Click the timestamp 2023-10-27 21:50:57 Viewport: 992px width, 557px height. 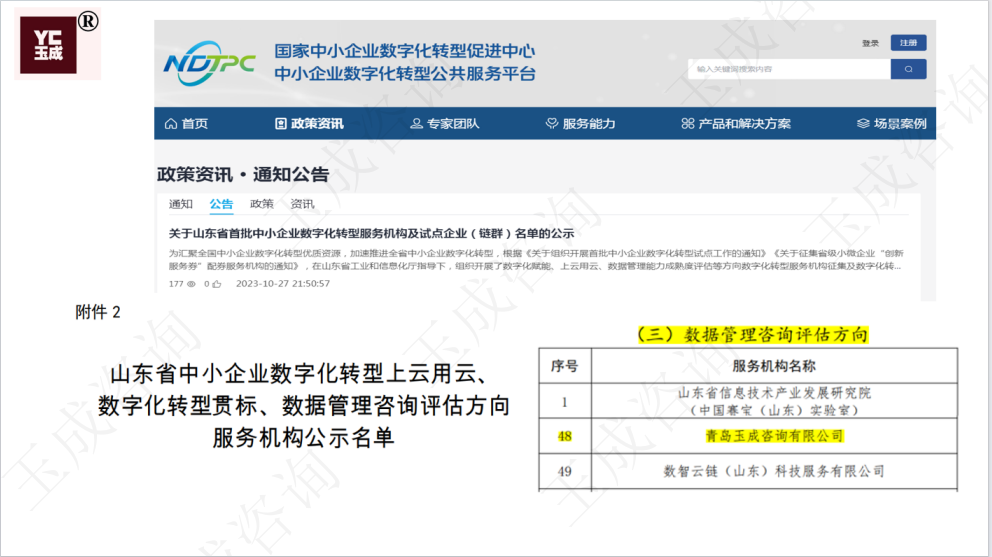[x=283, y=284]
